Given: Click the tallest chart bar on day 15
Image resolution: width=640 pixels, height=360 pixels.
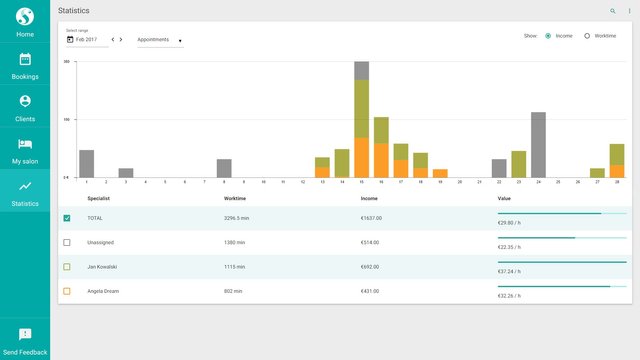Looking at the screenshot, I should [x=362, y=119].
